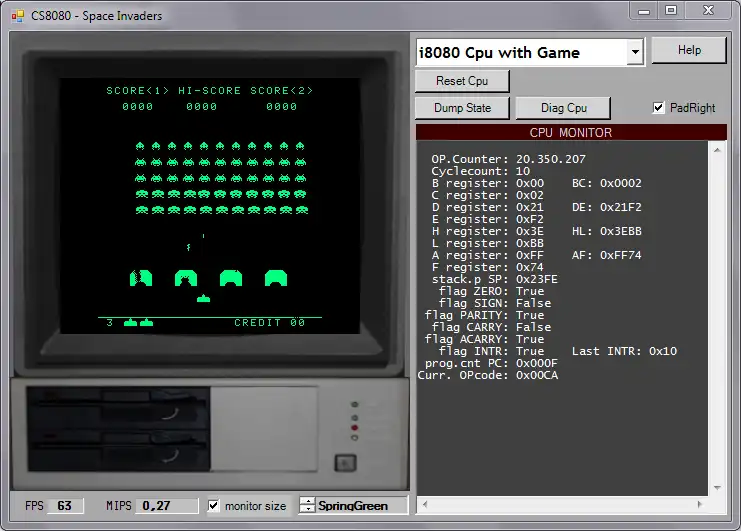This screenshot has width=741, height=531.
Task: Click the flag SIGN: False line
Action: click(494, 303)
